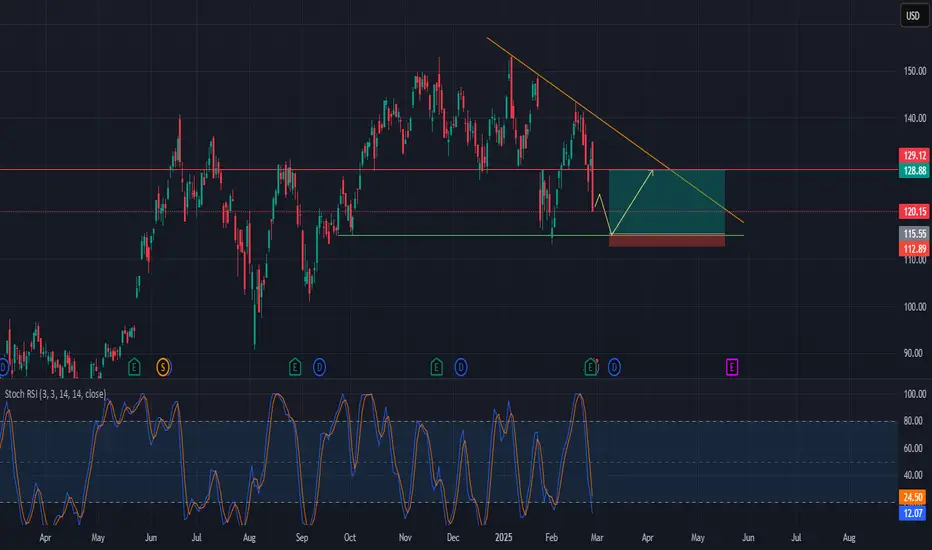Viewport: 932px width, 550px height.
Task: Click the Nov label on time axis
Action: click(x=405, y=538)
